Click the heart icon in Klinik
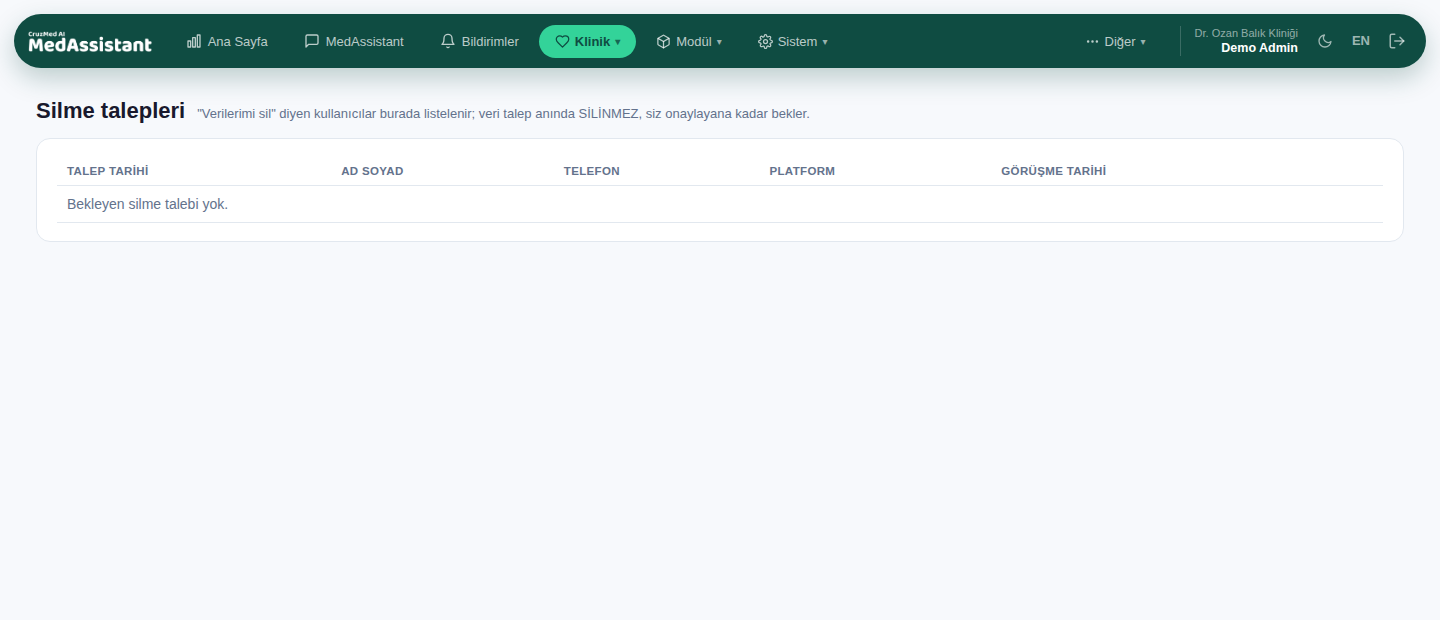Viewport: 1440px width, 620px height. click(x=562, y=42)
